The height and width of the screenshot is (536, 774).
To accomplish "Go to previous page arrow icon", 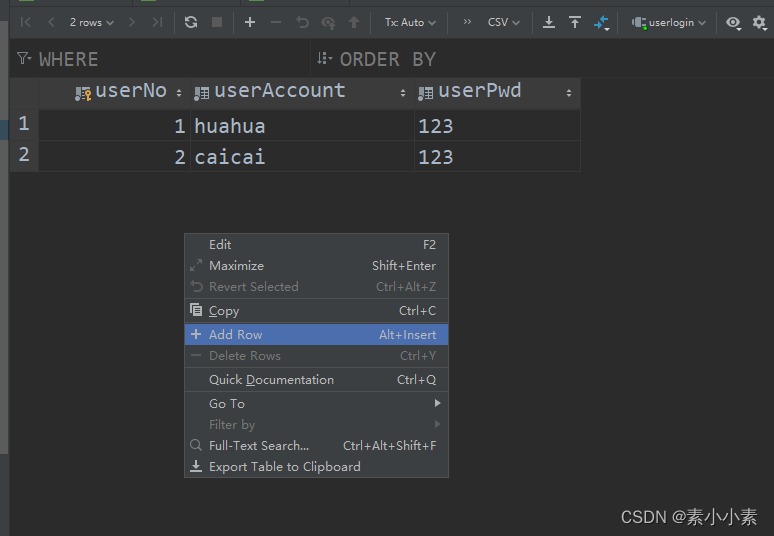I will [x=51, y=22].
